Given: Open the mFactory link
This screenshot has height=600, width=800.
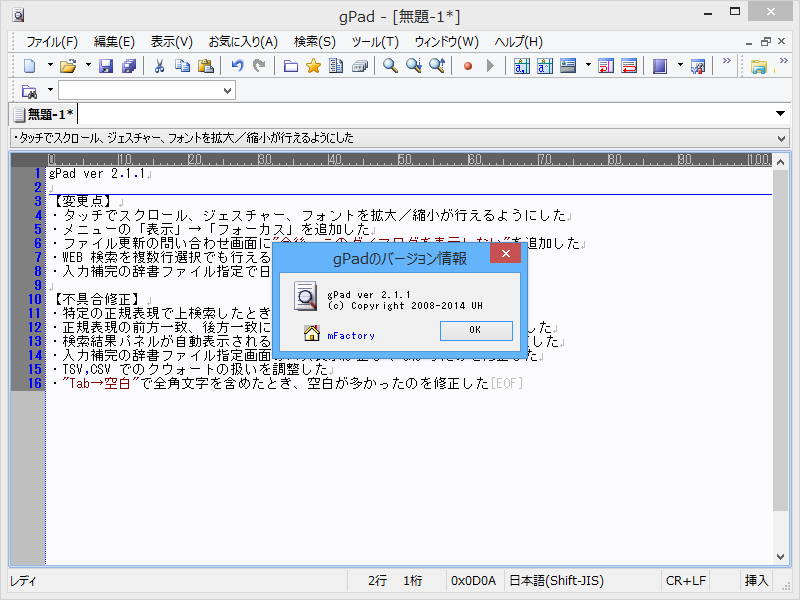Looking at the screenshot, I should (x=351, y=336).
